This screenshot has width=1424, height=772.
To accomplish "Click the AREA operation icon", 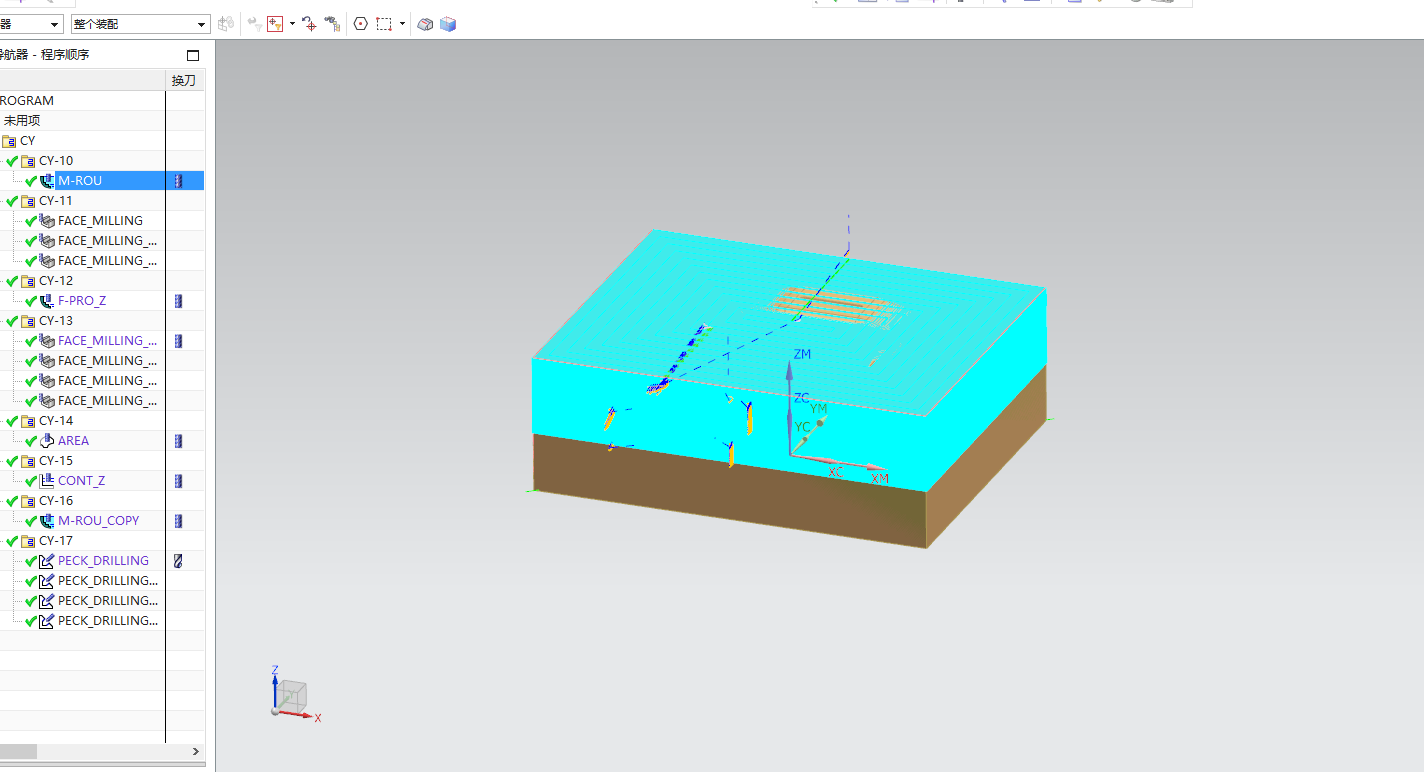I will (47, 441).
